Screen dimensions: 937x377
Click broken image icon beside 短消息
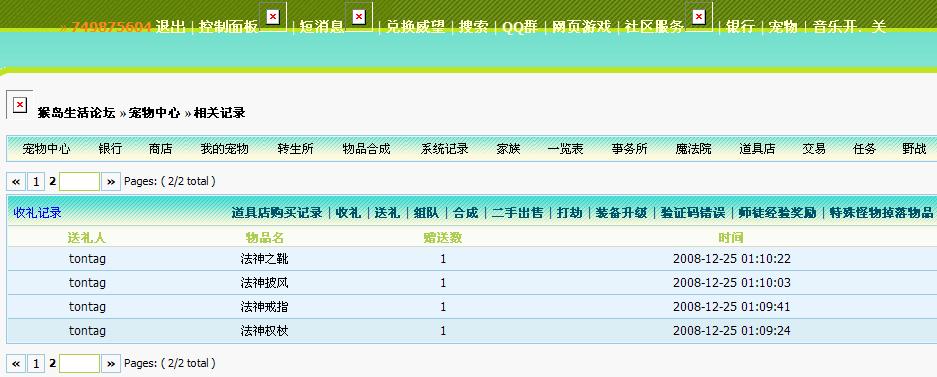pyautogui.click(x=359, y=17)
